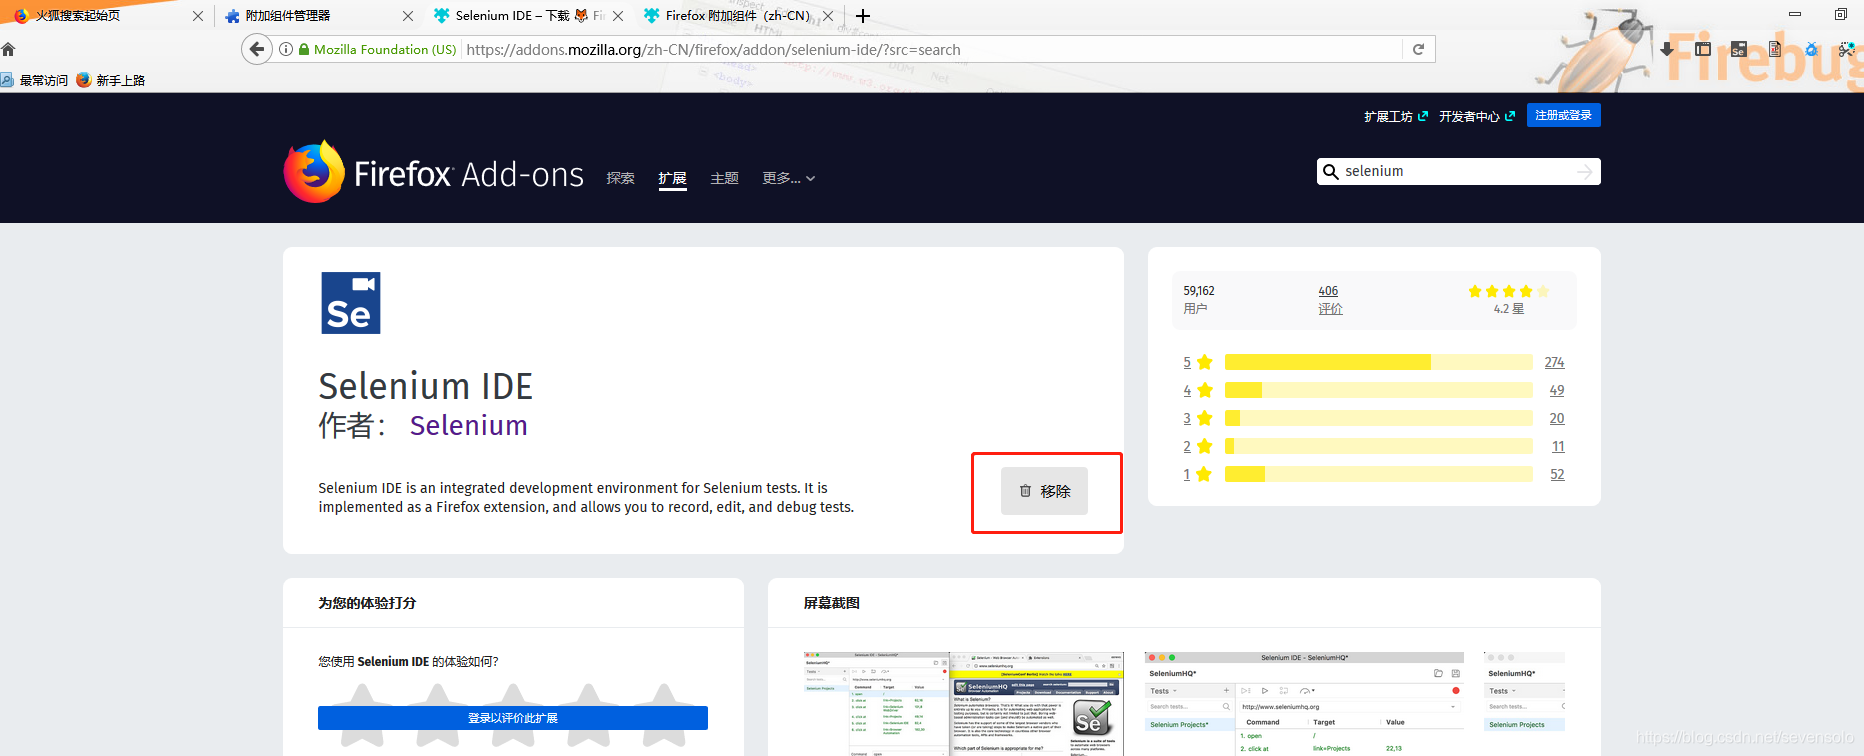The image size is (1864, 756).
Task: Click the 5-star rating bar
Action: pyautogui.click(x=1379, y=362)
